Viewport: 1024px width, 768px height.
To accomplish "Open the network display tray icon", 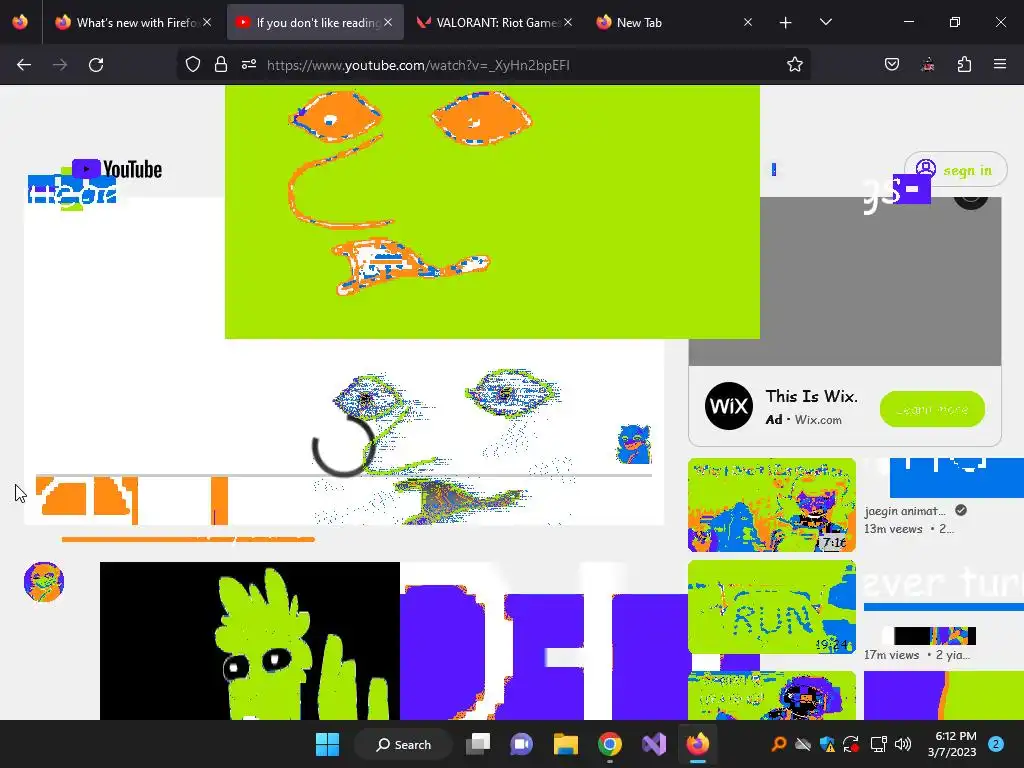I will [x=878, y=744].
